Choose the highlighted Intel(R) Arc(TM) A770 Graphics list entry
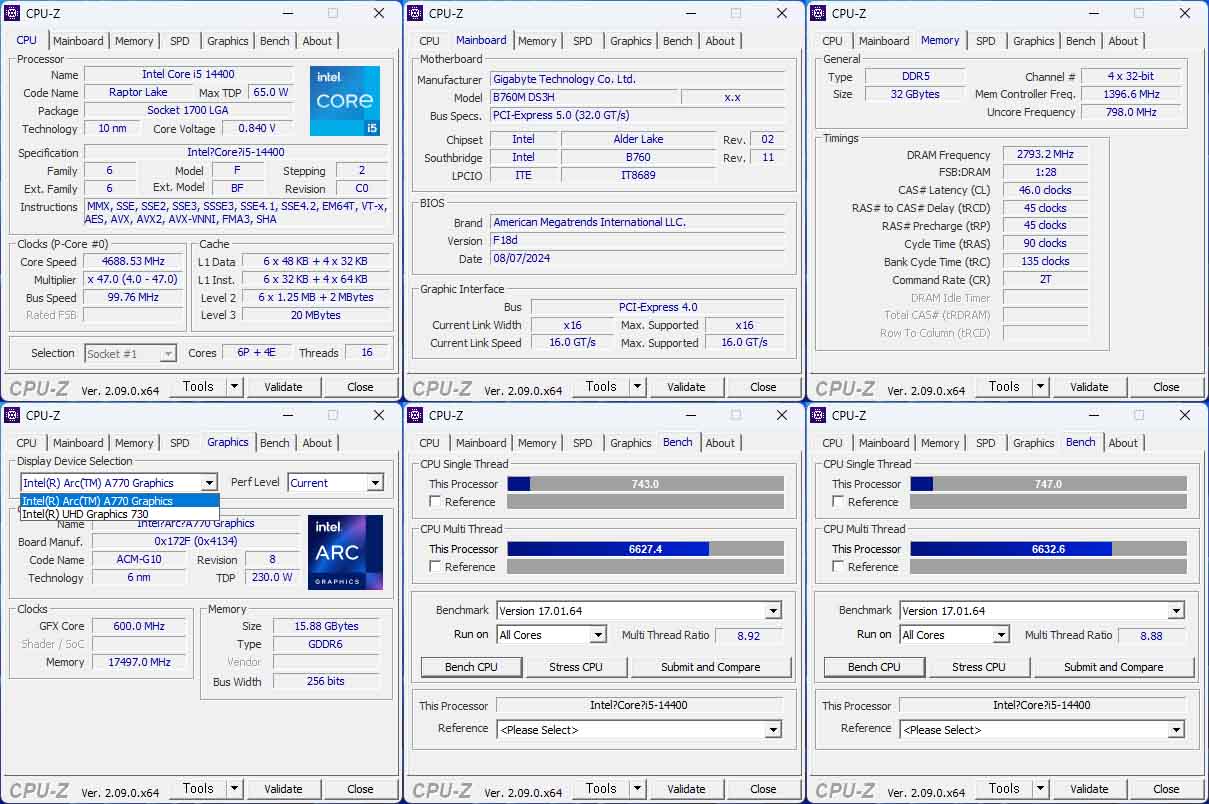The width and height of the screenshot is (1209, 804). (x=119, y=501)
